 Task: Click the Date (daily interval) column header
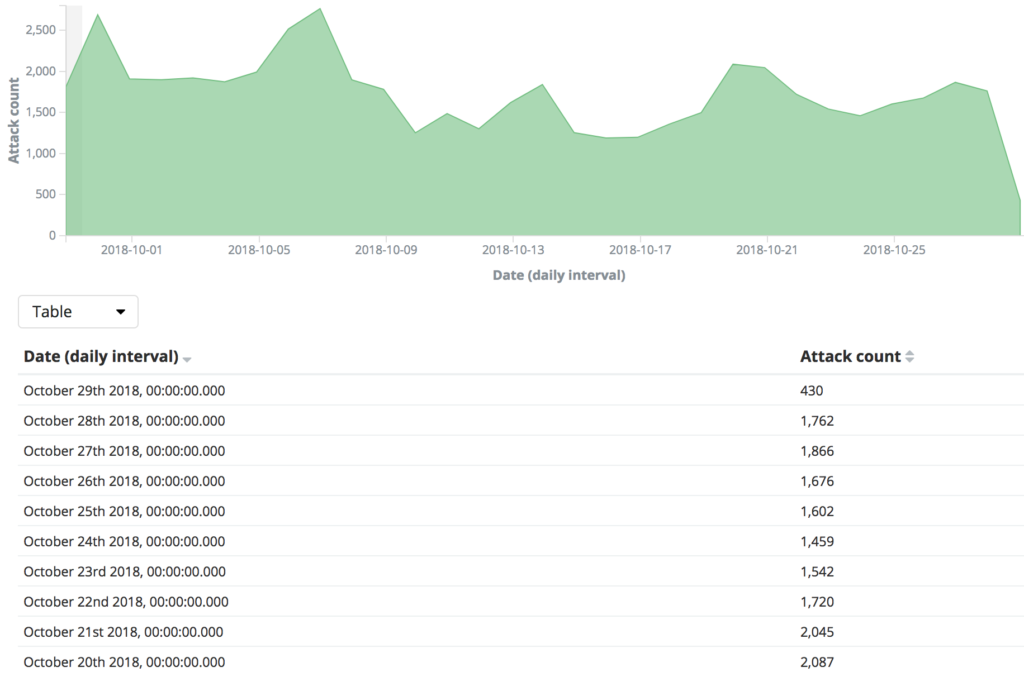tap(101, 356)
